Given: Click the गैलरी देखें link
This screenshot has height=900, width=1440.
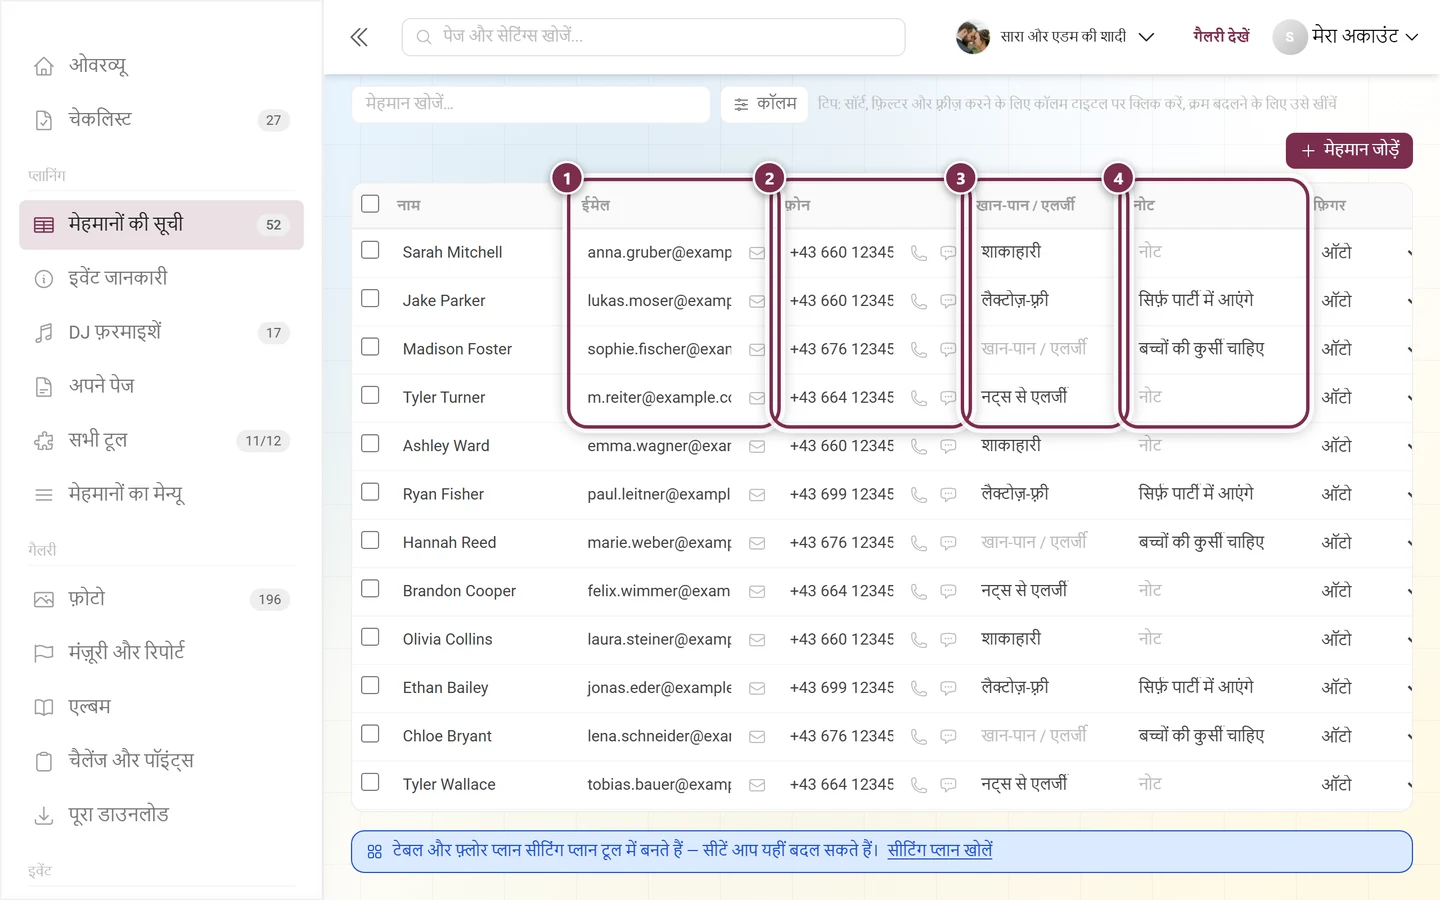Looking at the screenshot, I should tap(1221, 37).
